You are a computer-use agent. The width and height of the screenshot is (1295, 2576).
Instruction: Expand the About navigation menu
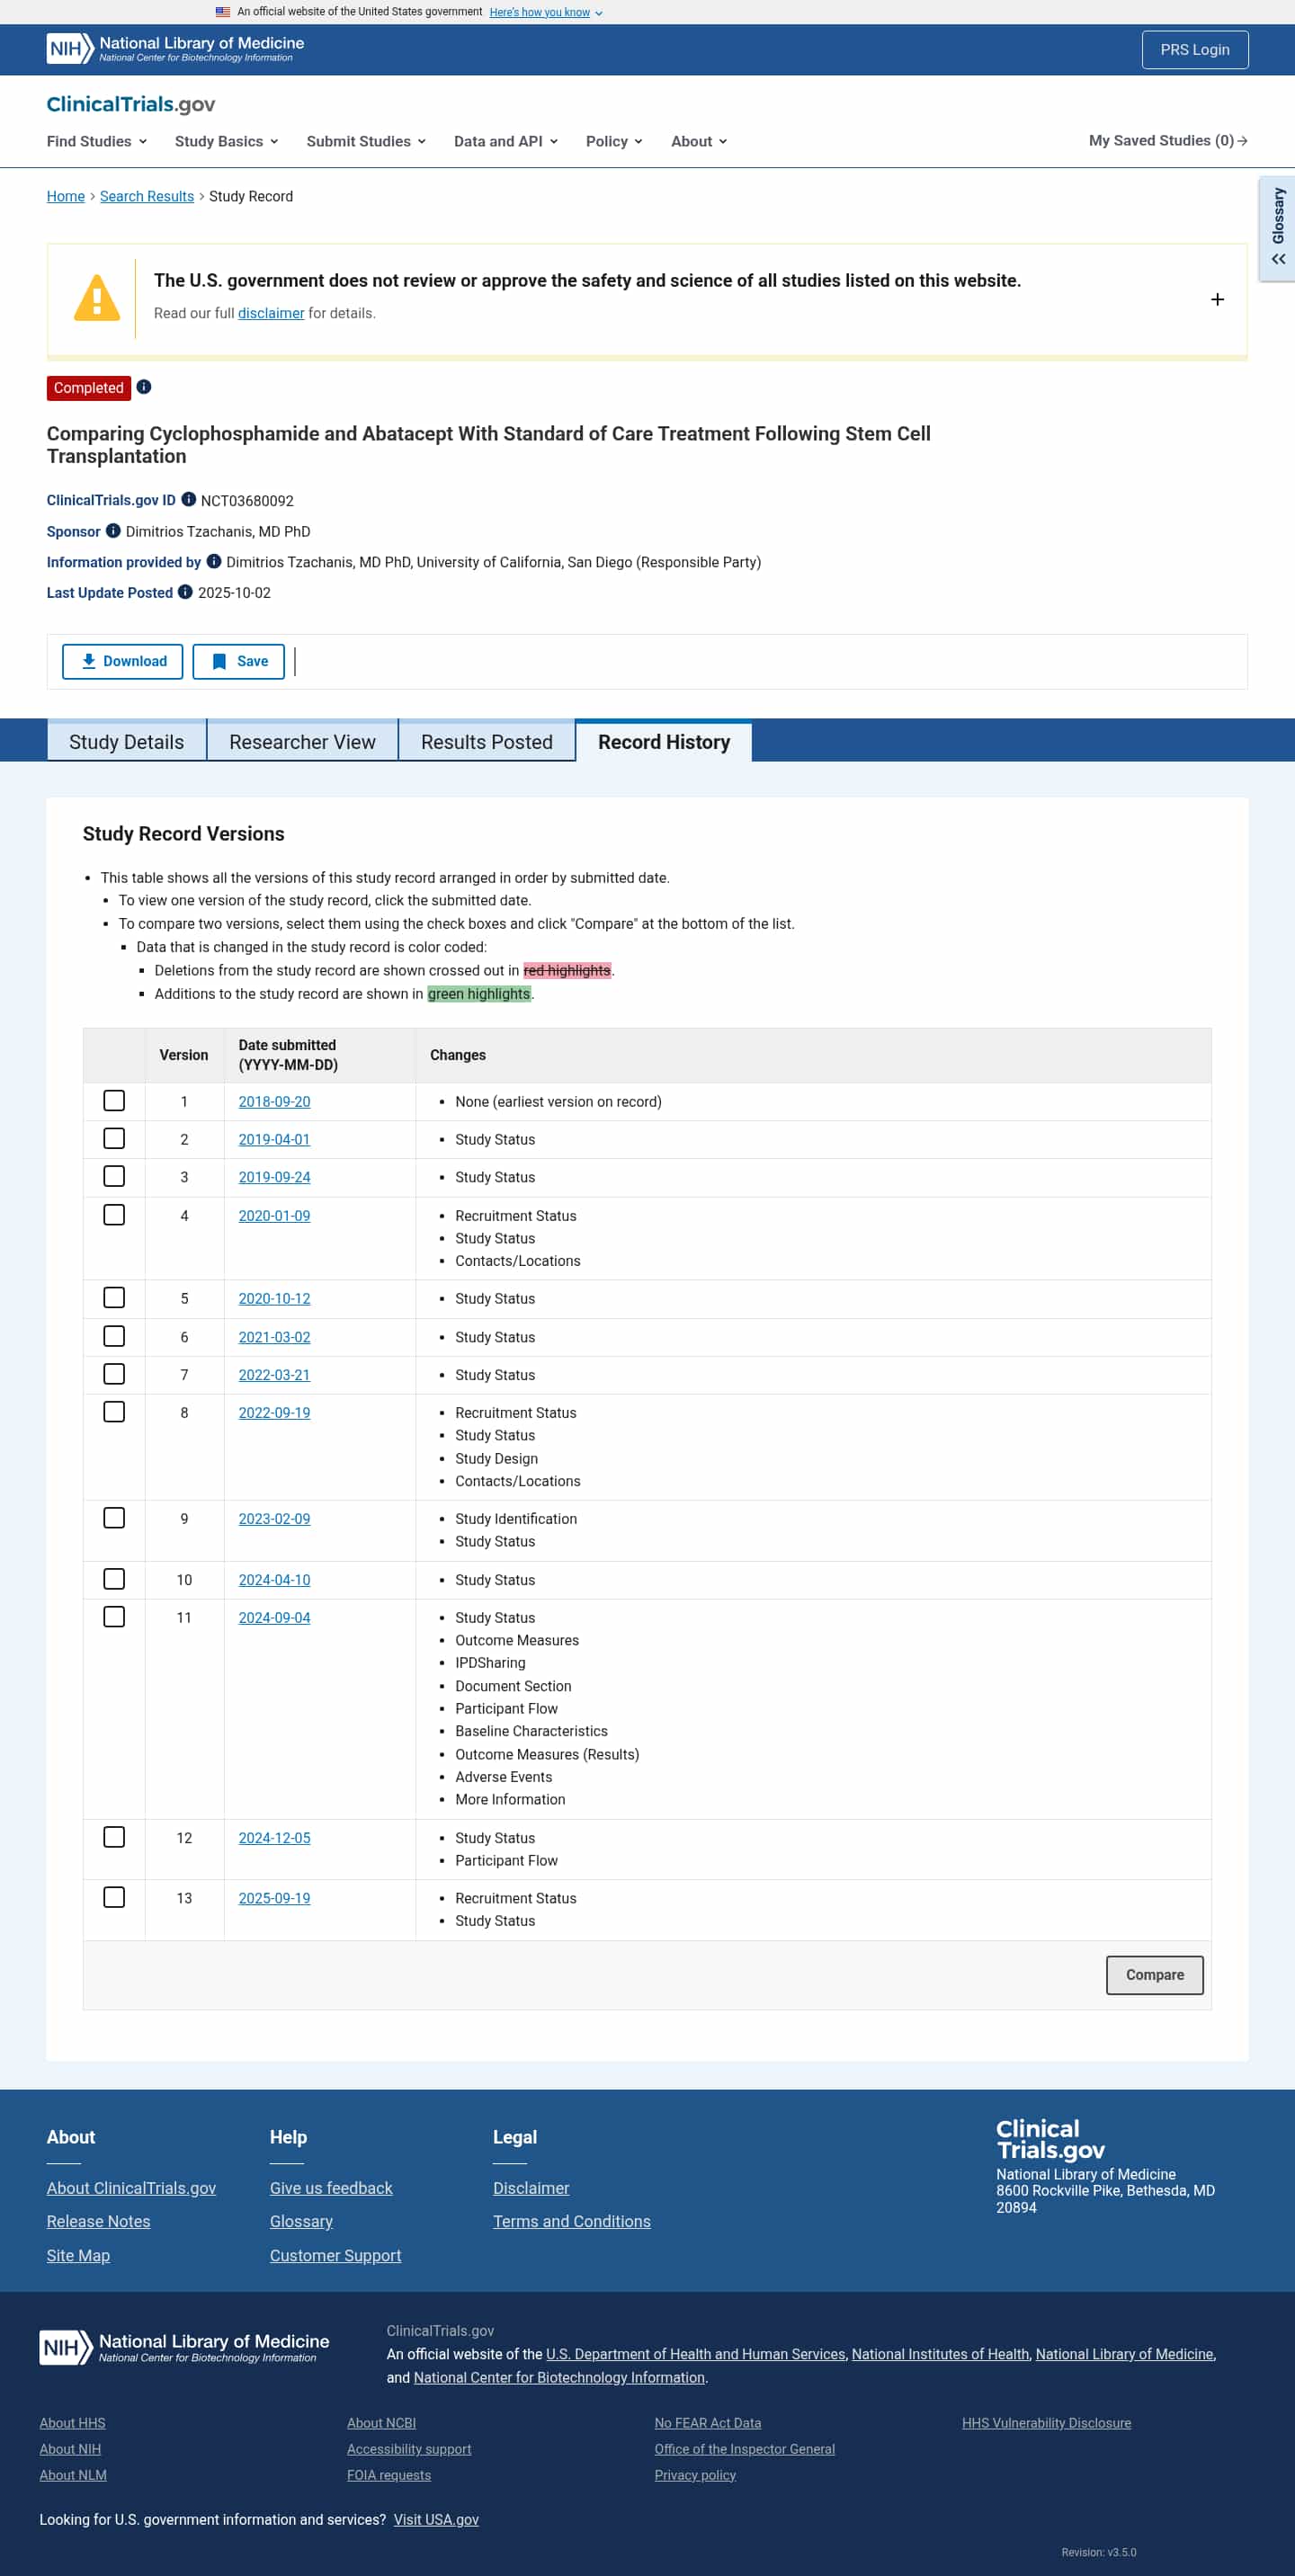click(x=699, y=141)
